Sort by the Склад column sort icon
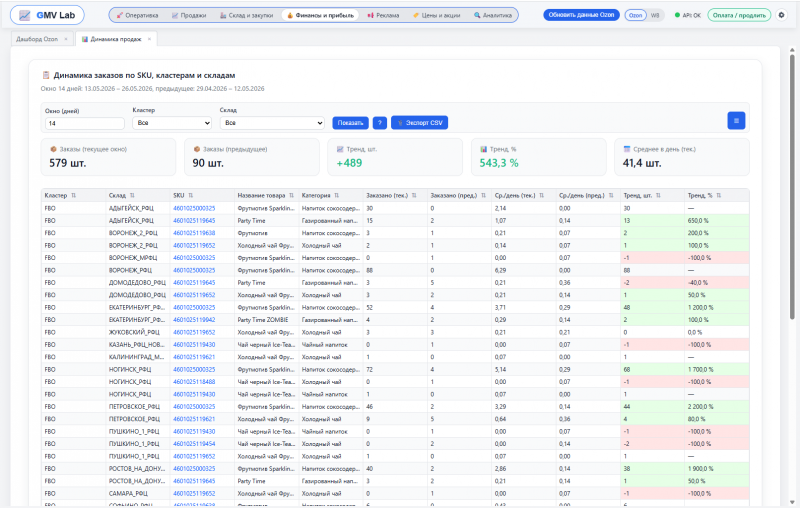The image size is (800, 508). 132,195
